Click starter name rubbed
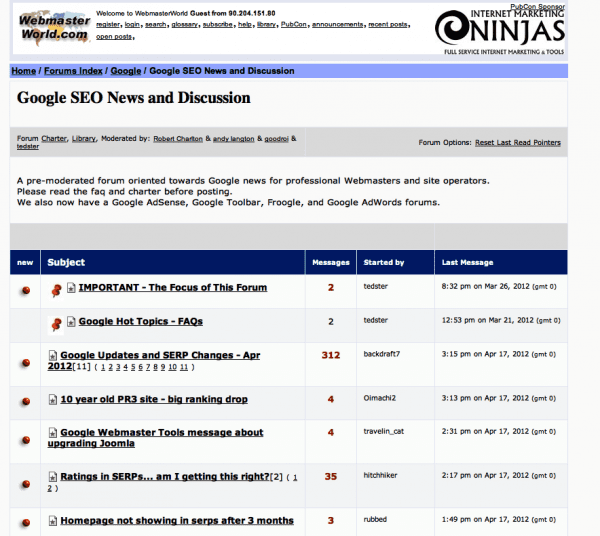This screenshot has width=600, height=536. click(375, 519)
